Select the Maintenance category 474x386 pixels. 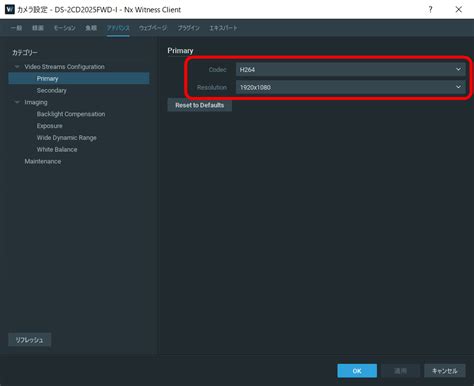tap(43, 161)
